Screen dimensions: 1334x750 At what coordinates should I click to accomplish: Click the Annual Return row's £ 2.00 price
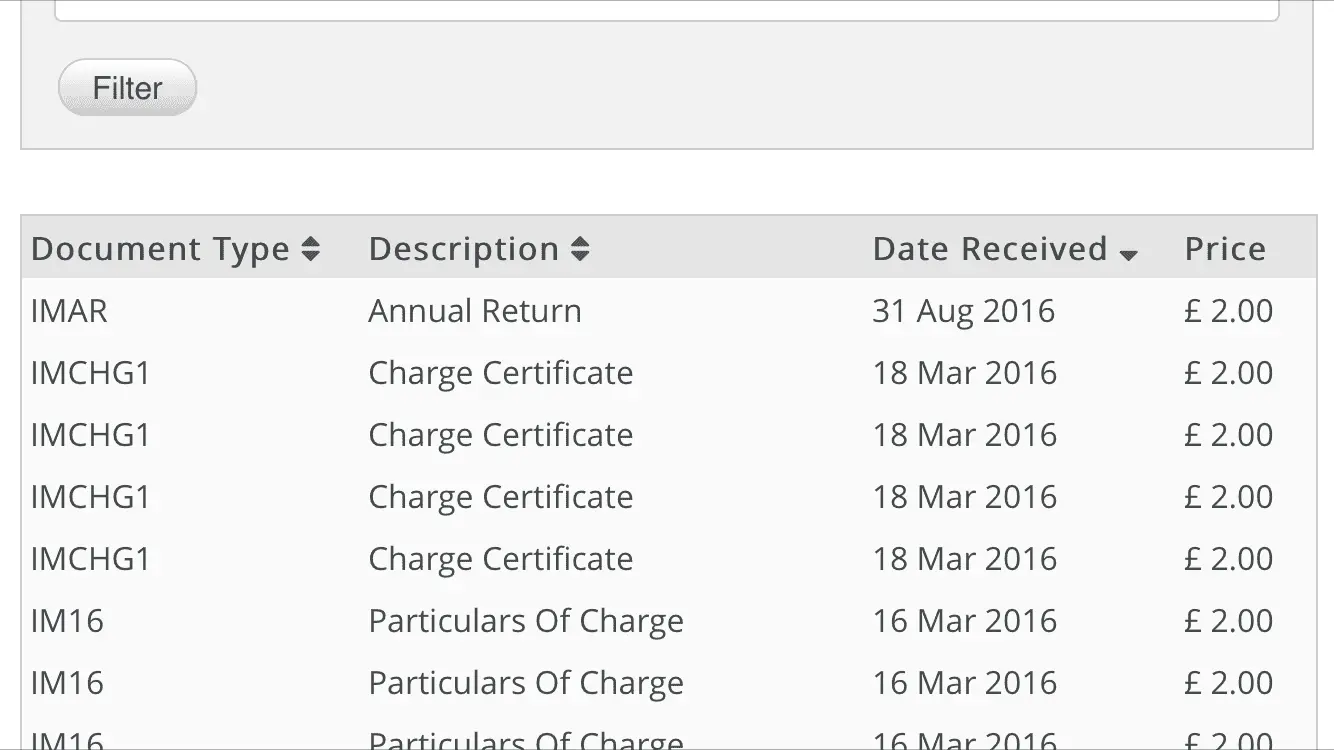[1228, 311]
